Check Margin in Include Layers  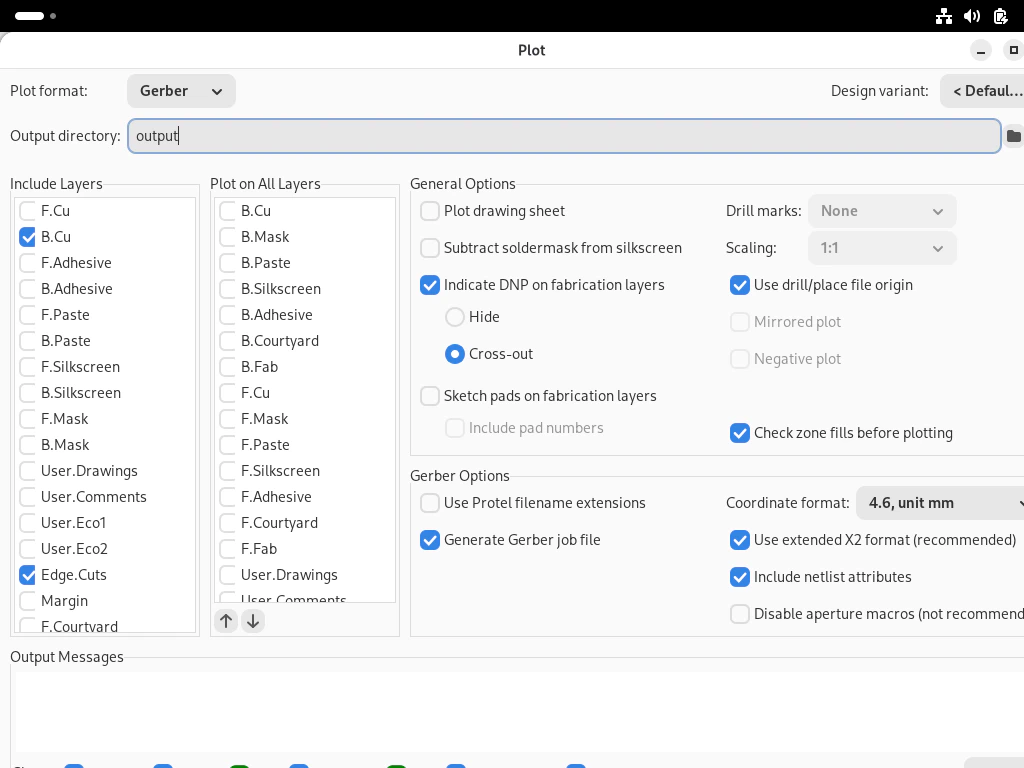[x=27, y=601]
